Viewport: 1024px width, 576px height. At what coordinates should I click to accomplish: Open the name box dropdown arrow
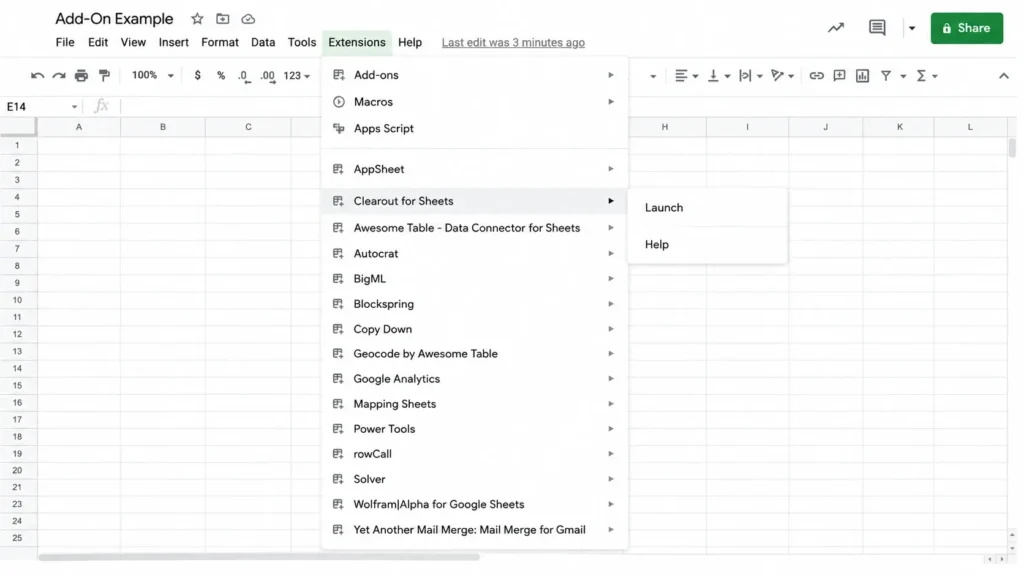point(74,107)
